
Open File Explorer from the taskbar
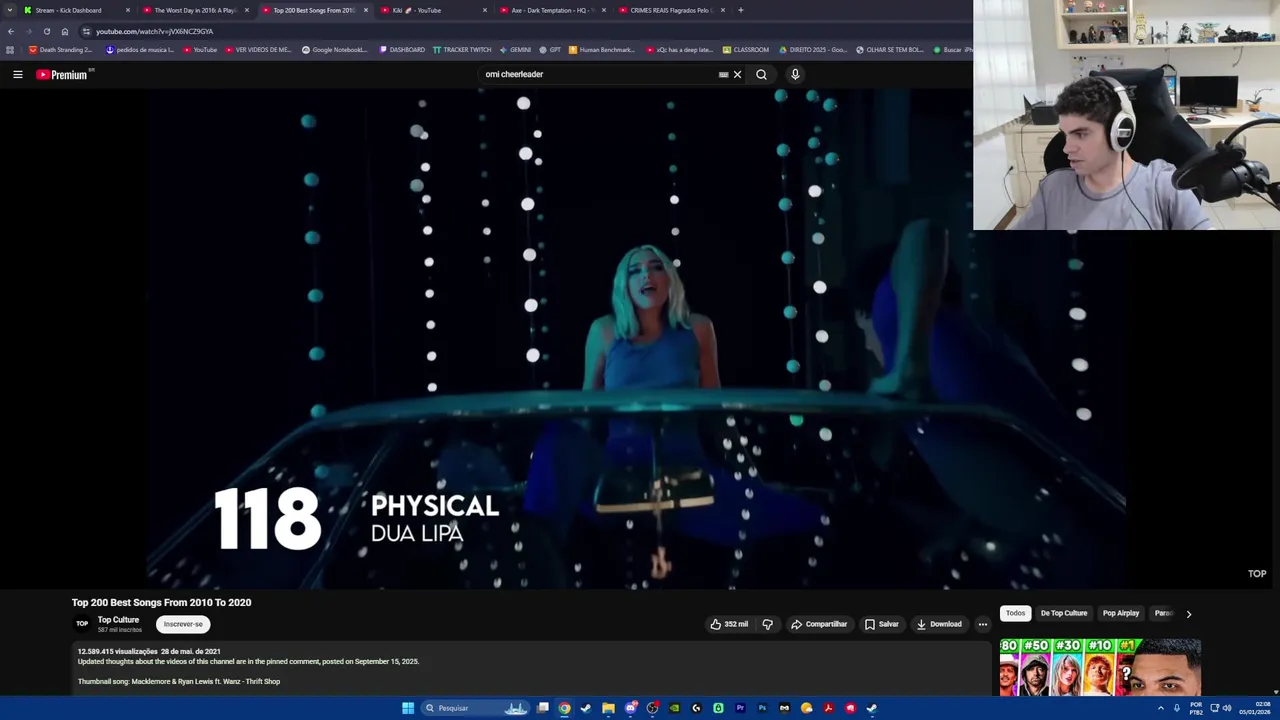click(x=608, y=708)
